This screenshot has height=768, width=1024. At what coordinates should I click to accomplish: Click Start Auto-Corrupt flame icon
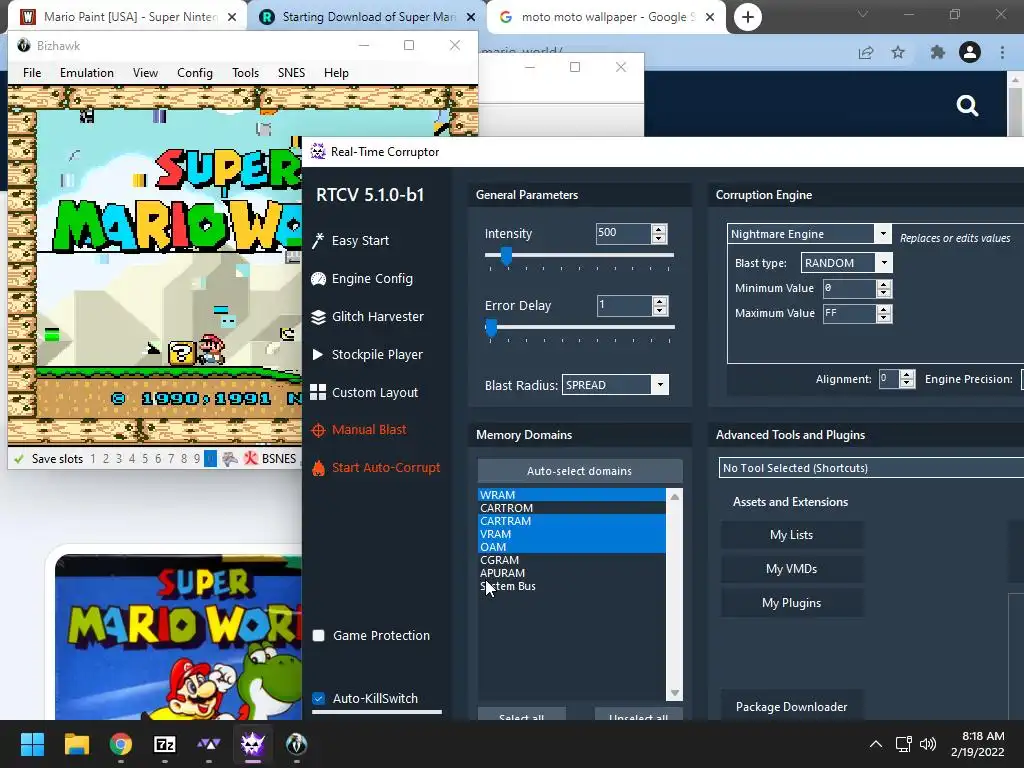click(318, 468)
